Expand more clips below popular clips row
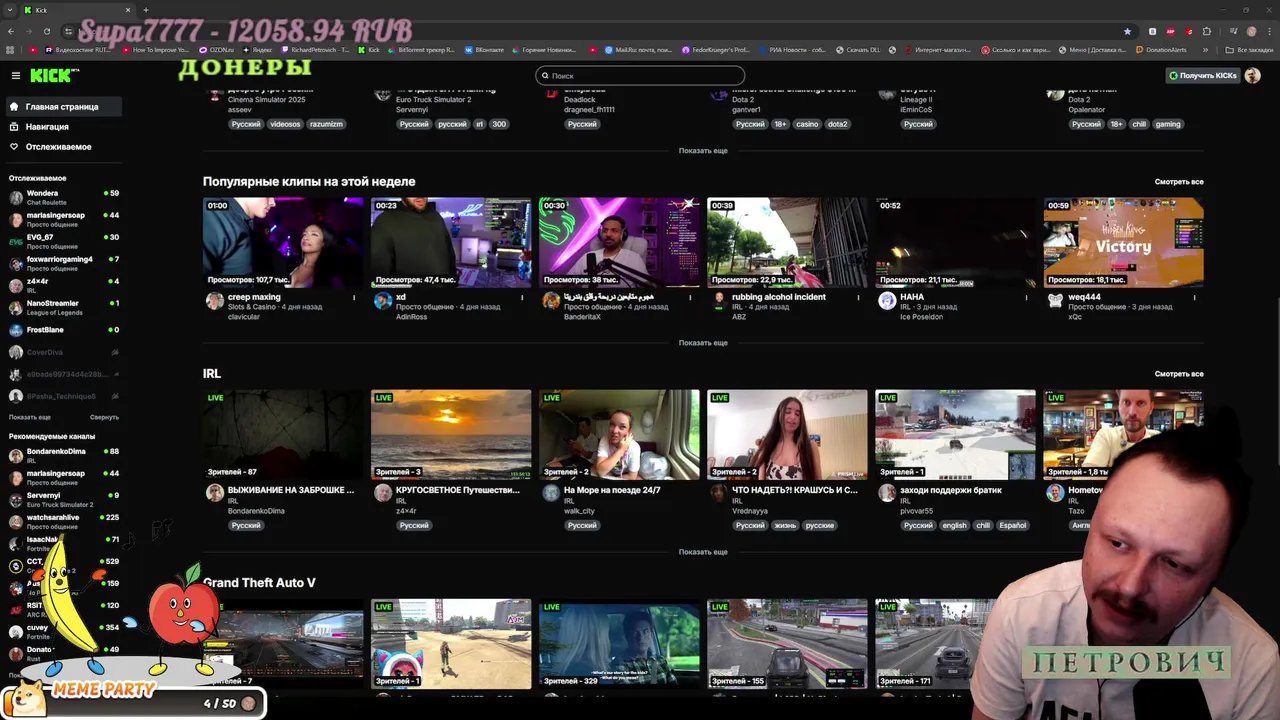 (x=703, y=343)
